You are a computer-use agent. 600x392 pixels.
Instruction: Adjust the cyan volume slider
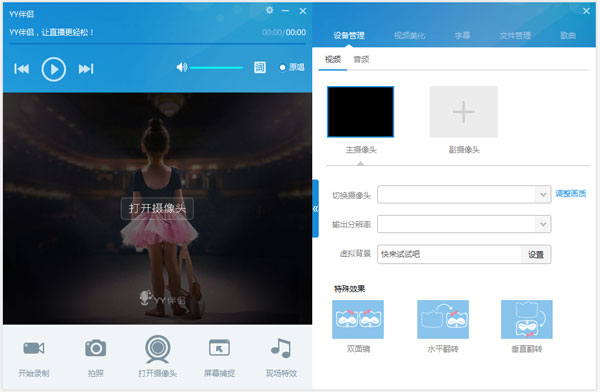point(216,68)
